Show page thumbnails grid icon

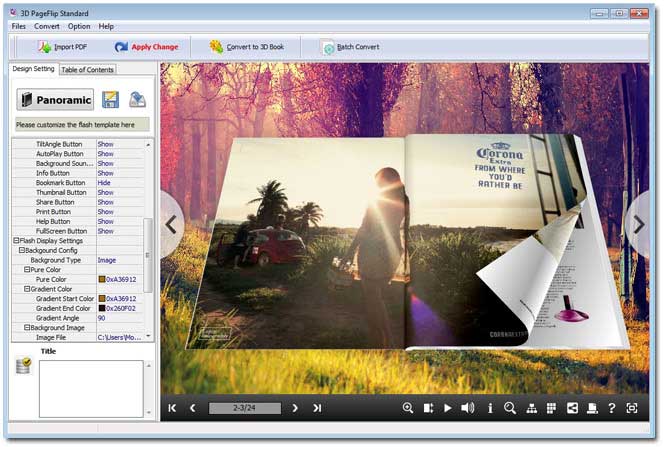point(552,408)
